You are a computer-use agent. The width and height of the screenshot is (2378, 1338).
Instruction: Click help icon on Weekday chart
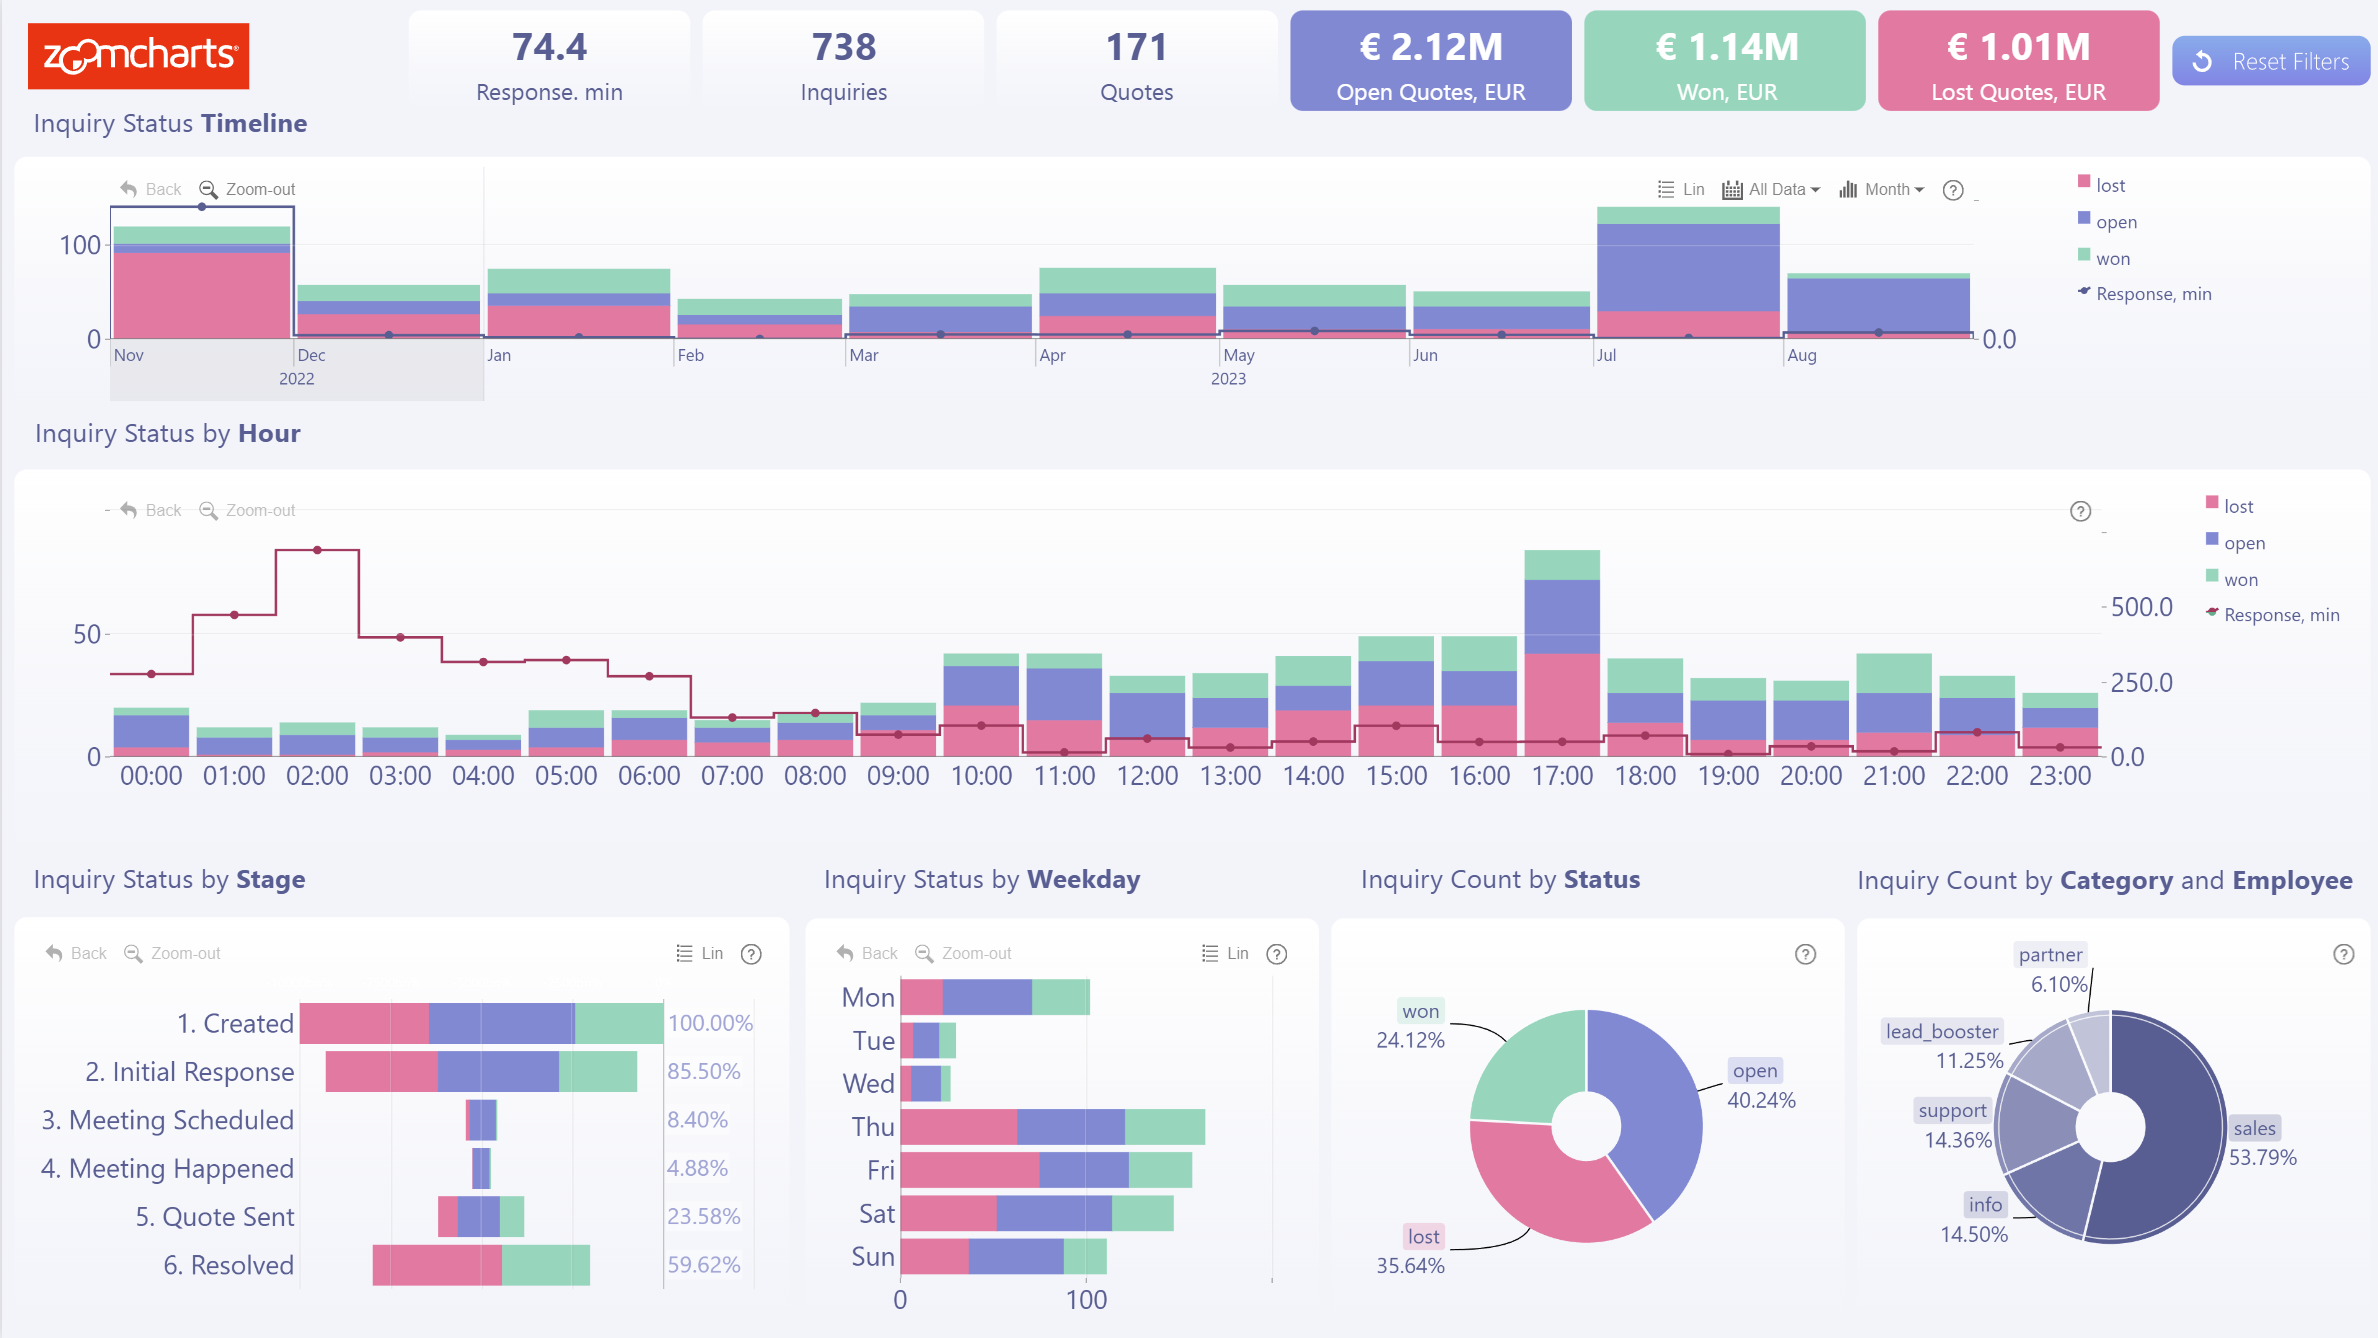[x=1277, y=954]
